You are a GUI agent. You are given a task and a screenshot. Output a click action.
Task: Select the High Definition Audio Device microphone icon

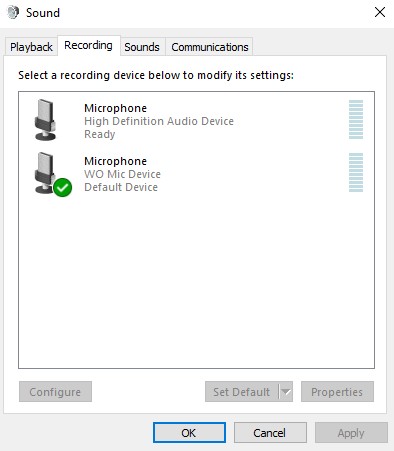point(45,120)
